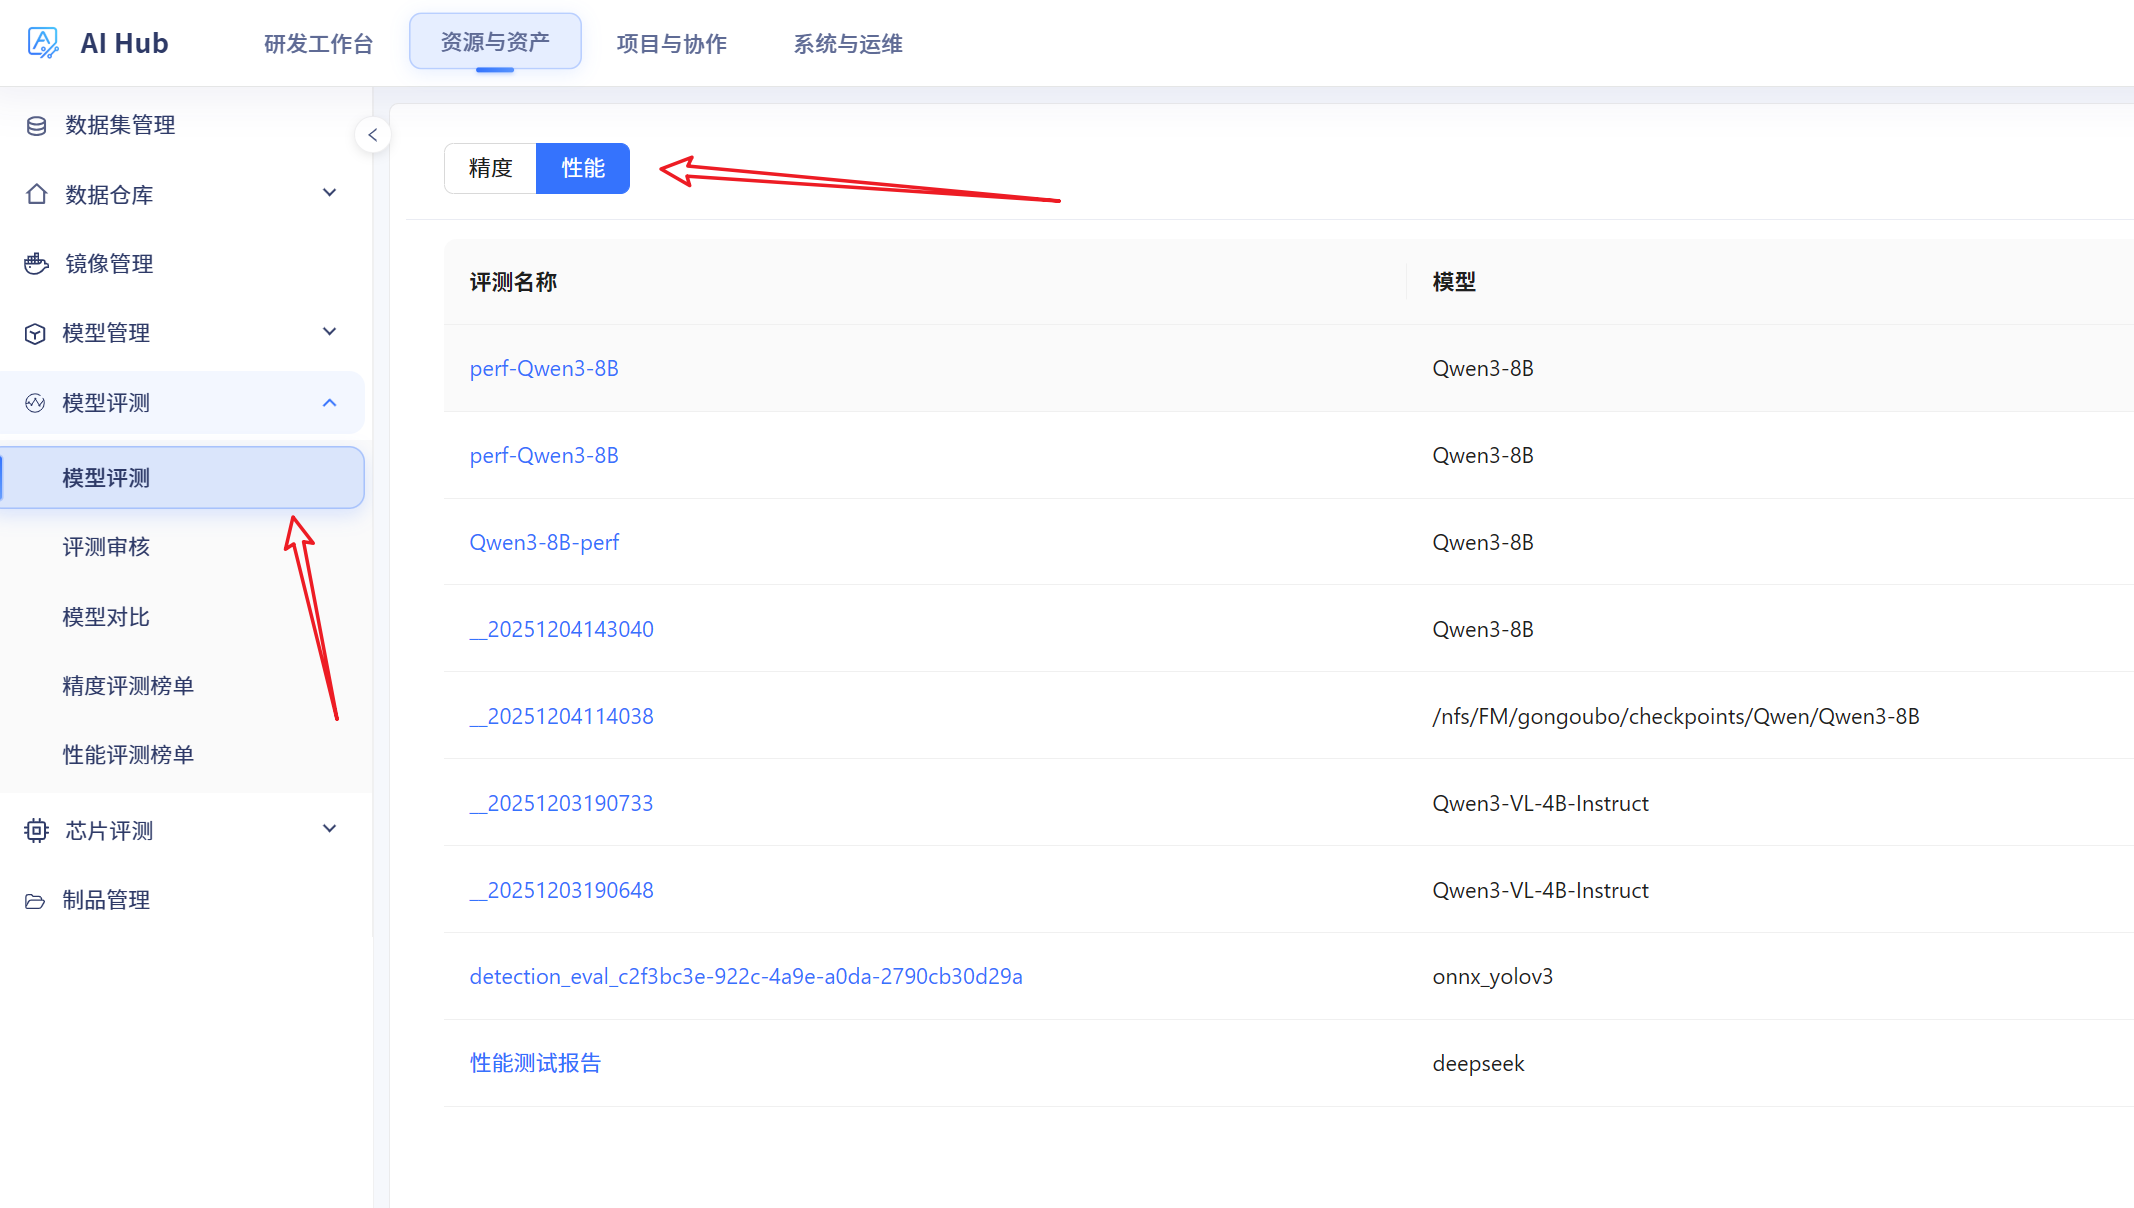Open the Qwen3-8B-perf evaluation link
Viewport: 2134px width, 1208px height.
[545, 542]
